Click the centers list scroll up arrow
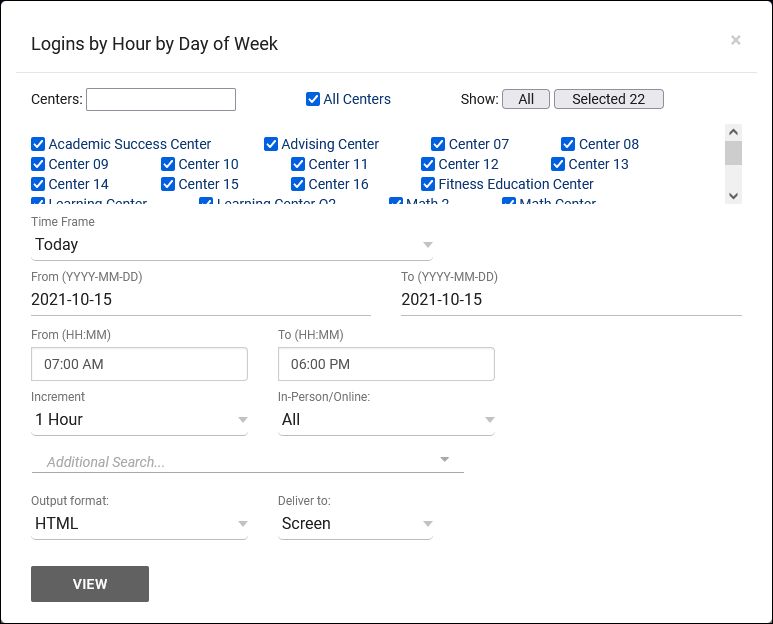Viewport: 773px width, 624px height. pos(733,132)
